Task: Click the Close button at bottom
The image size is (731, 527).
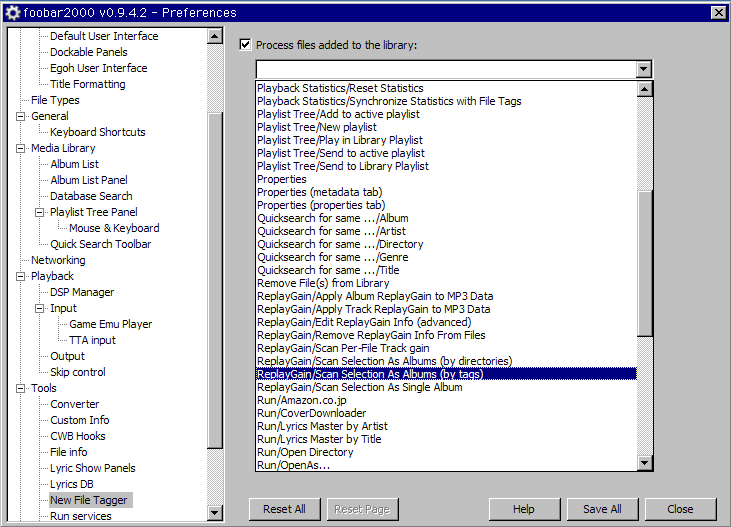Action: tap(680, 509)
